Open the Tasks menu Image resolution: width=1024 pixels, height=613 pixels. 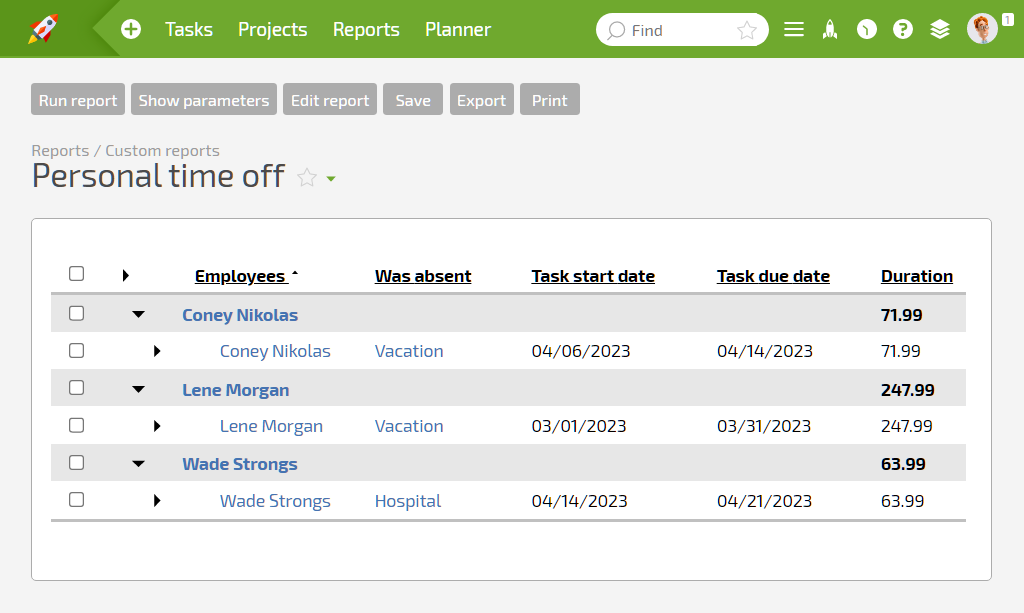[189, 29]
